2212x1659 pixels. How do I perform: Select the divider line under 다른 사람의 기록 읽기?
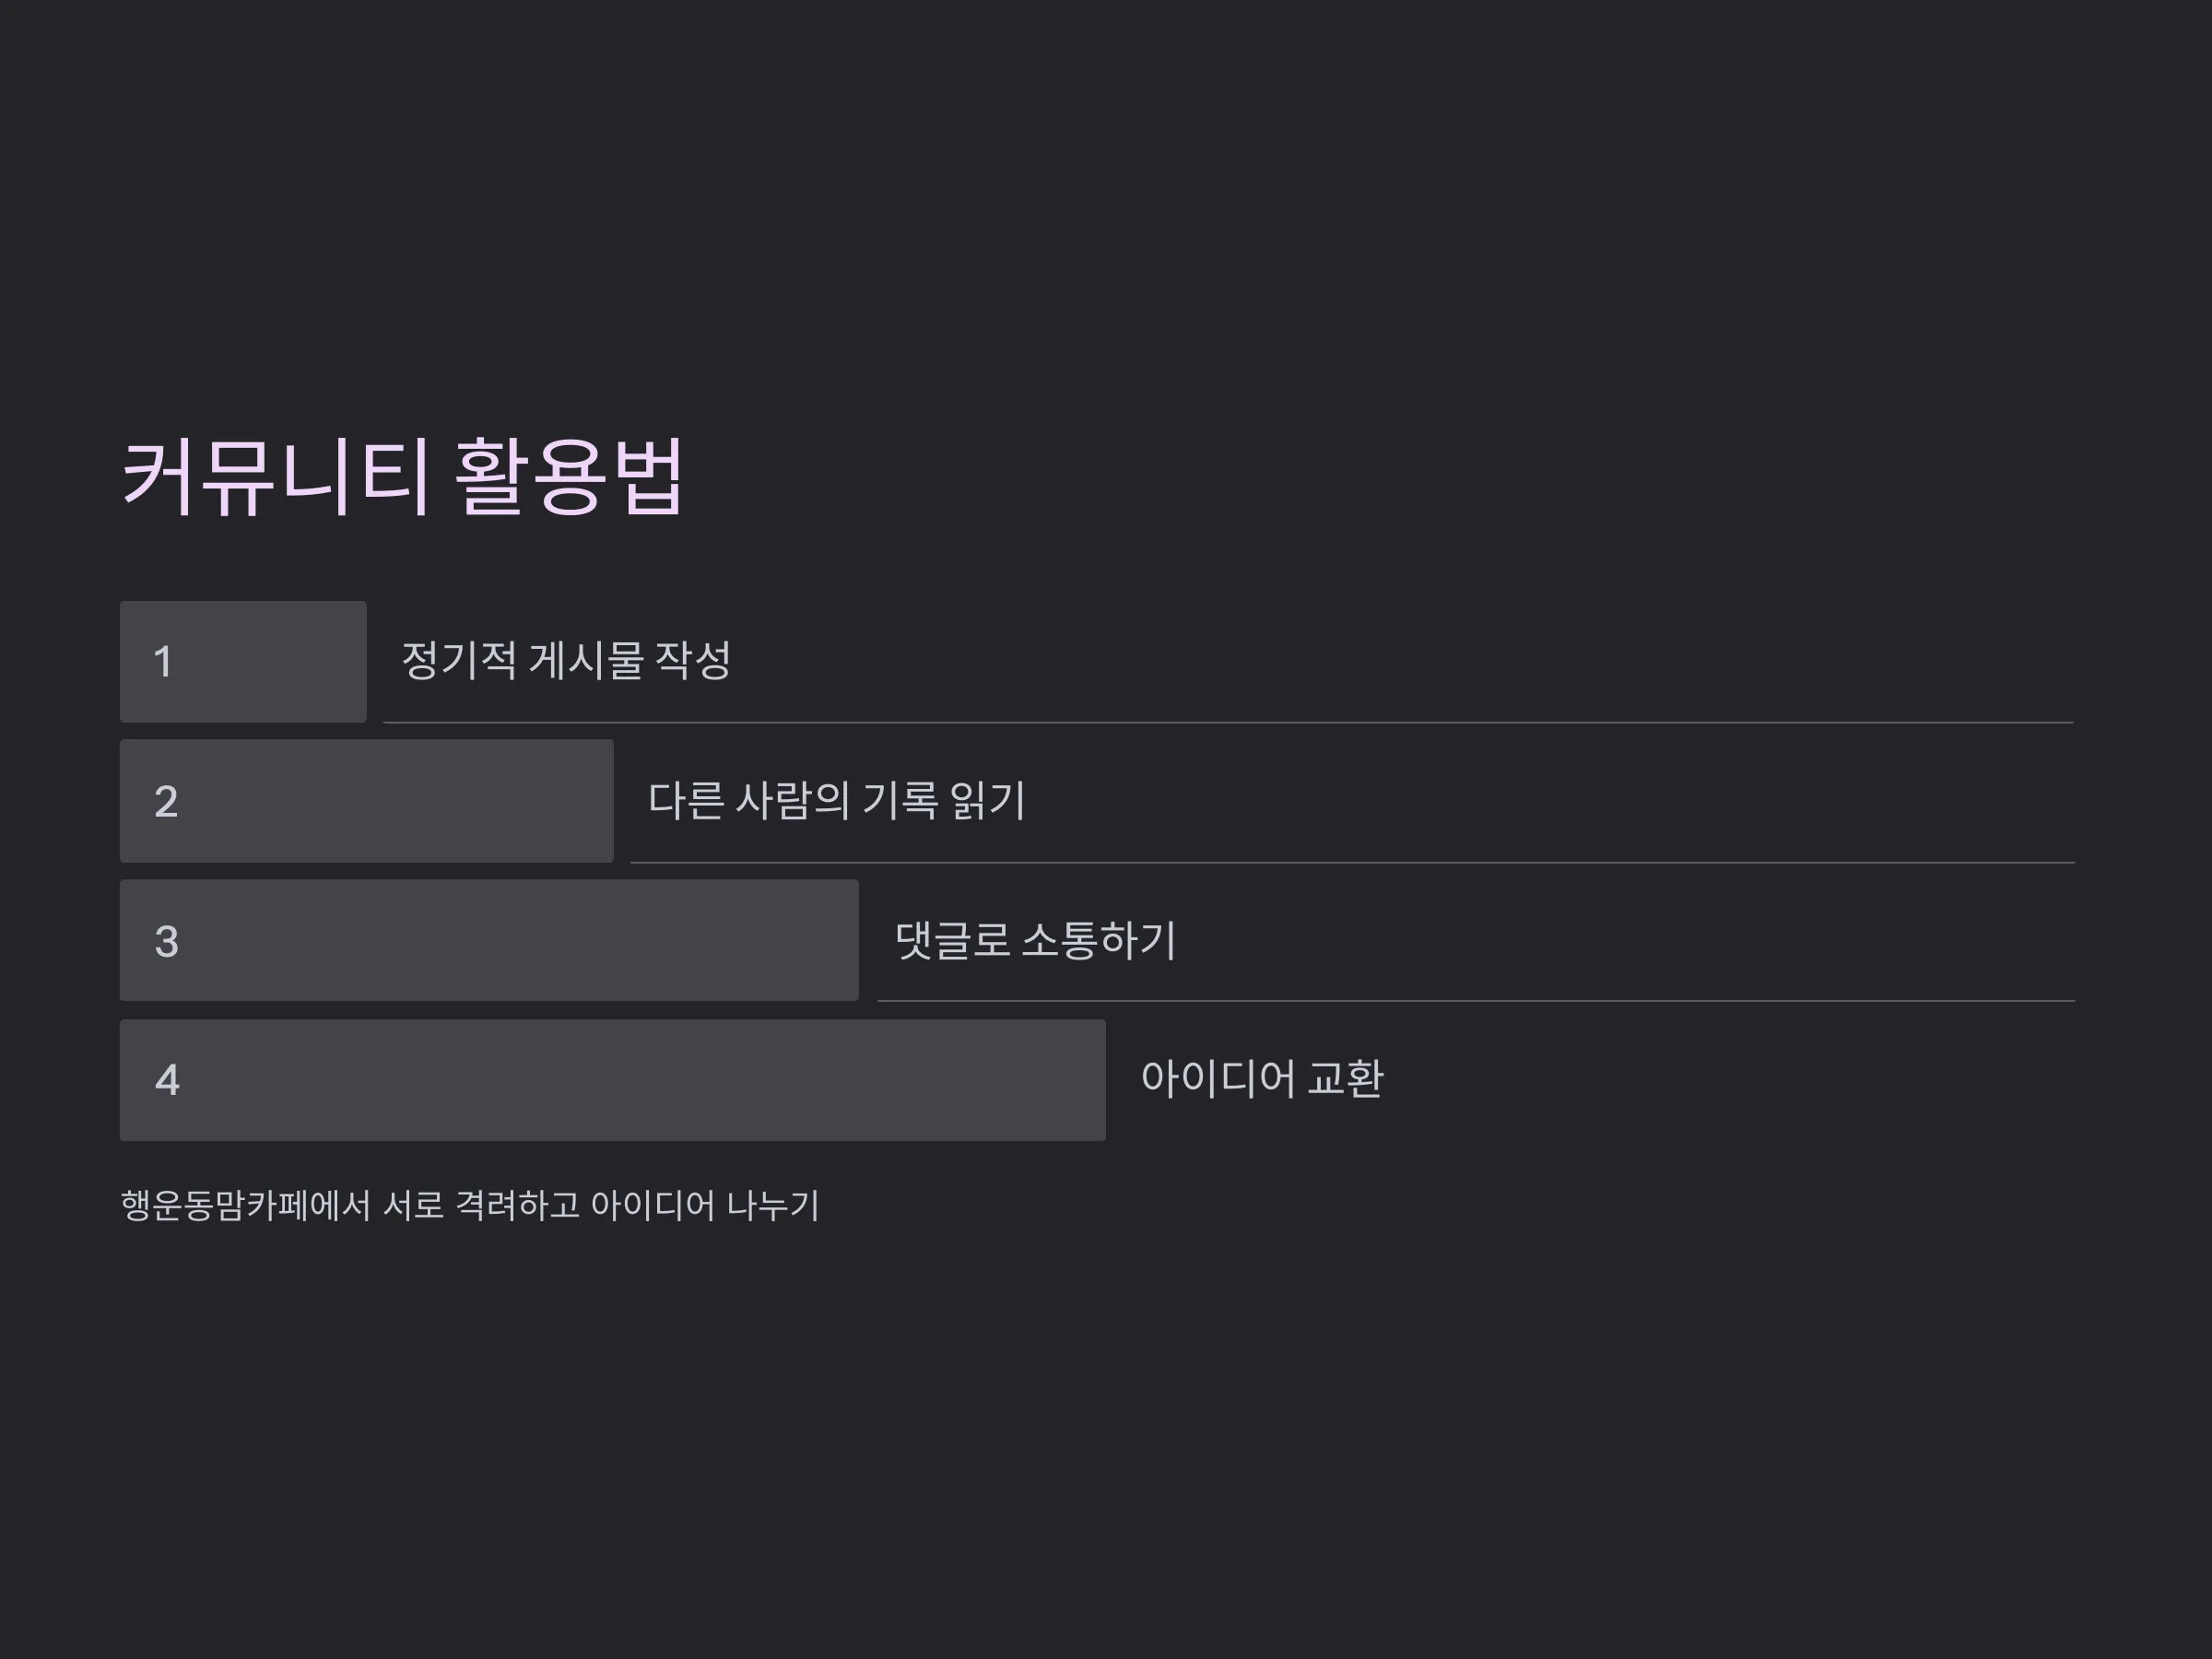pos(1352,862)
